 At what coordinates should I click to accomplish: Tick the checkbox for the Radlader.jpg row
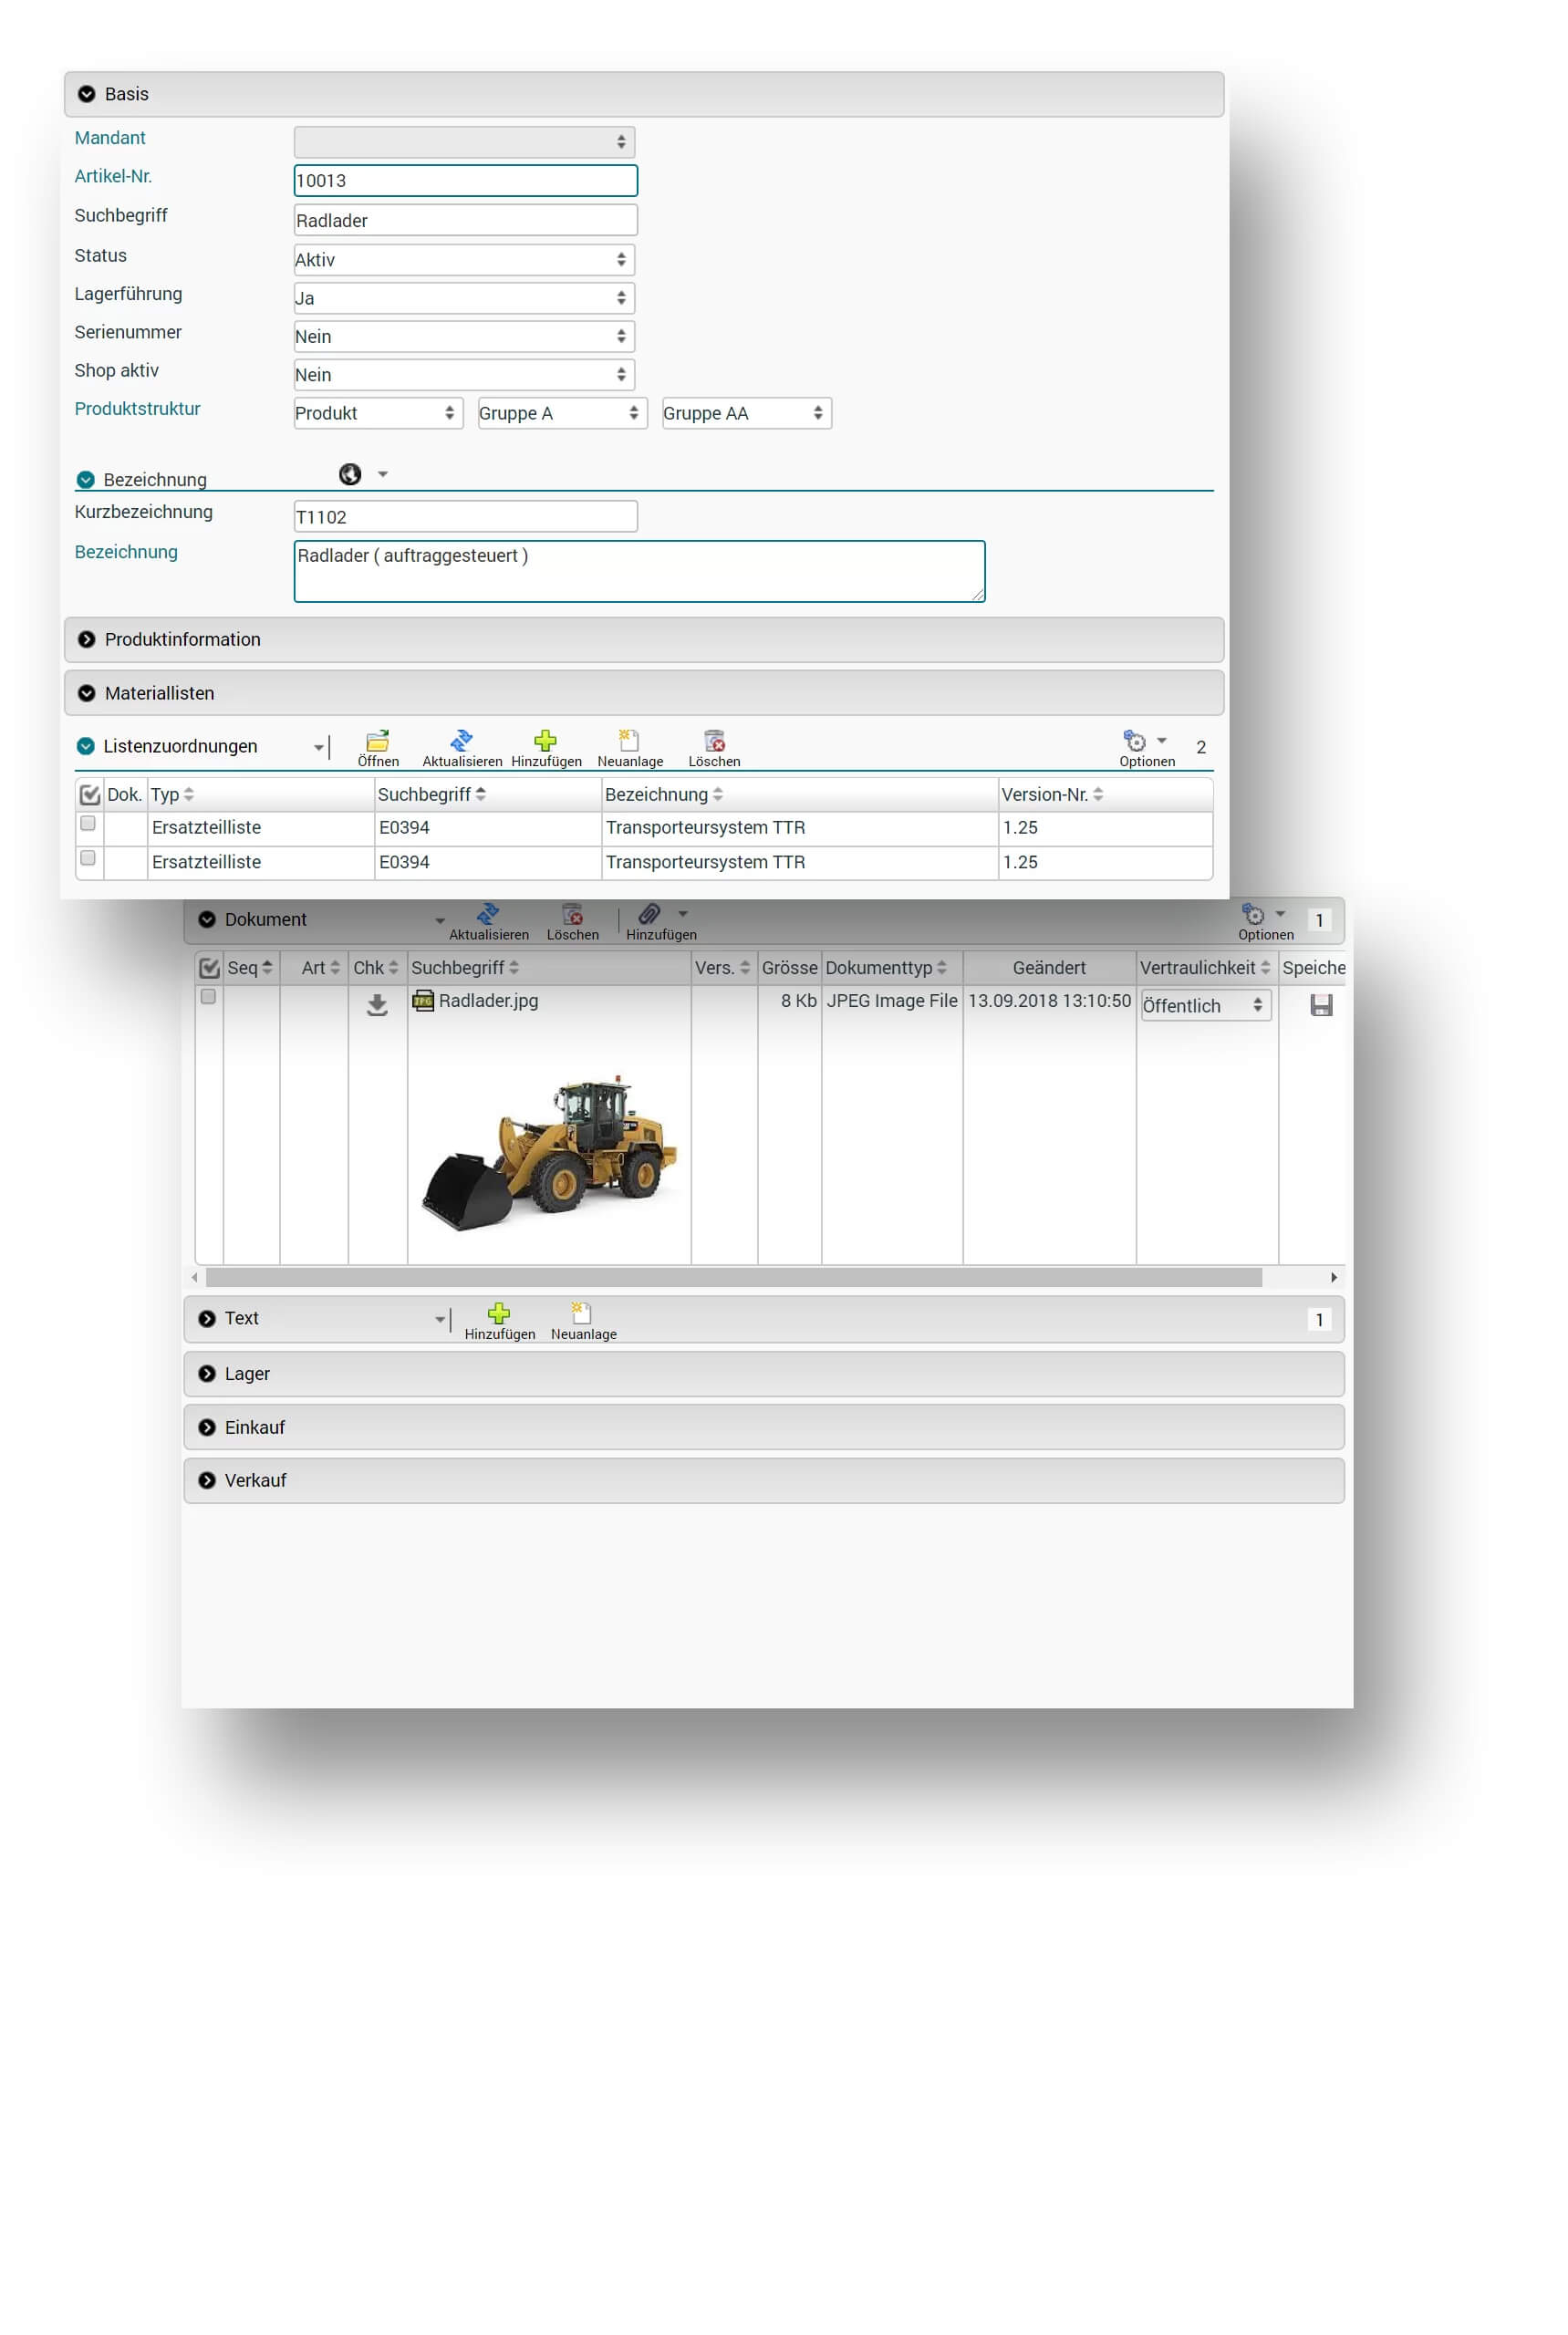click(208, 996)
